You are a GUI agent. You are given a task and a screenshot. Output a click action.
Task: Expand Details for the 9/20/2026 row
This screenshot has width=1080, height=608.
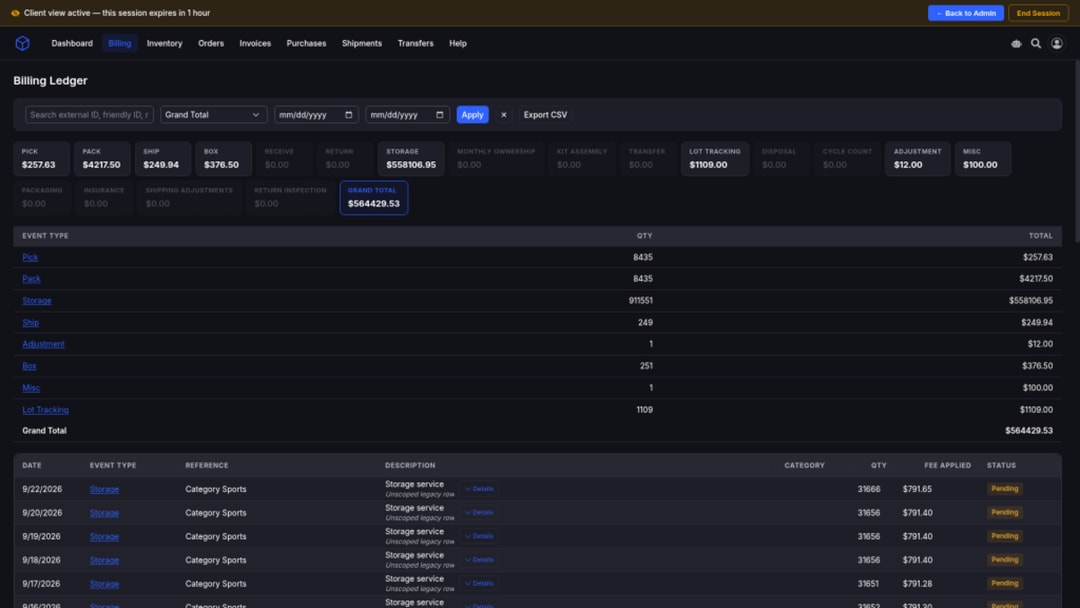pos(479,512)
